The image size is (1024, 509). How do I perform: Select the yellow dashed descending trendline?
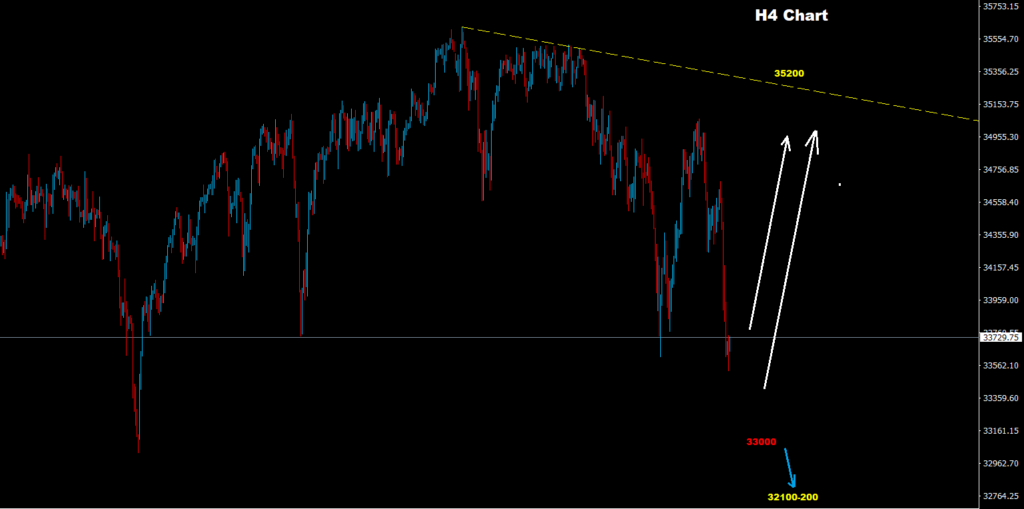(720, 74)
